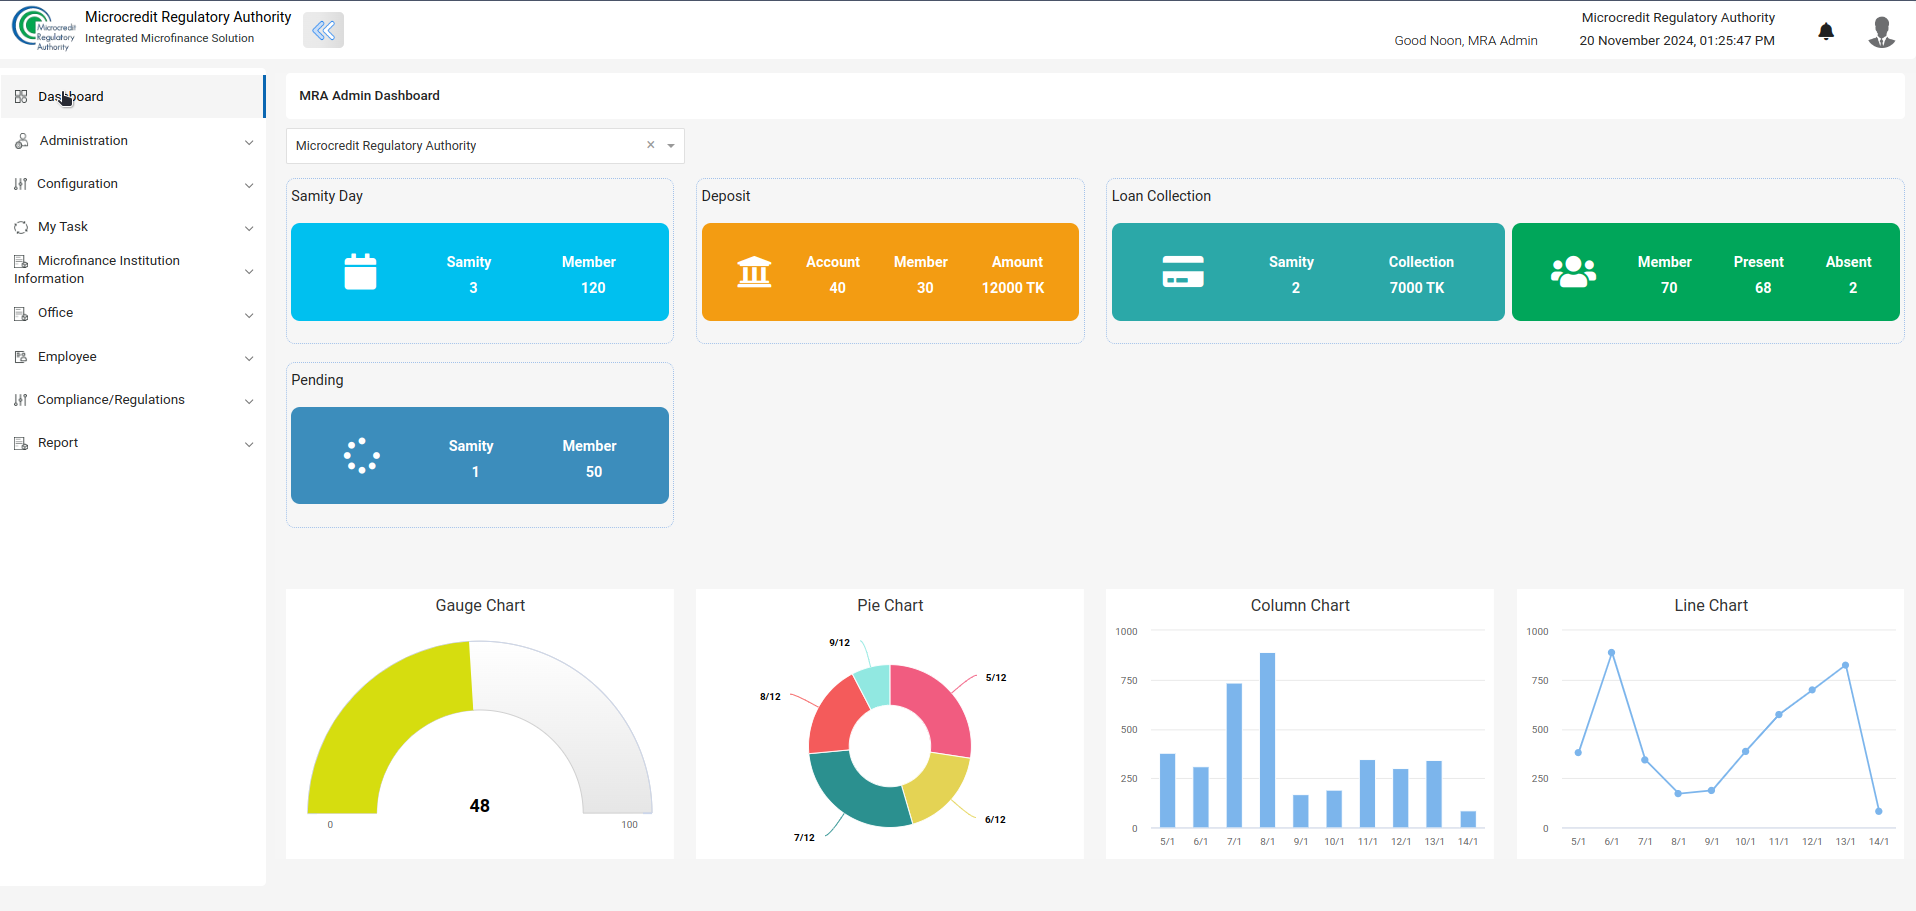Clear selected organization with X icon

click(651, 145)
